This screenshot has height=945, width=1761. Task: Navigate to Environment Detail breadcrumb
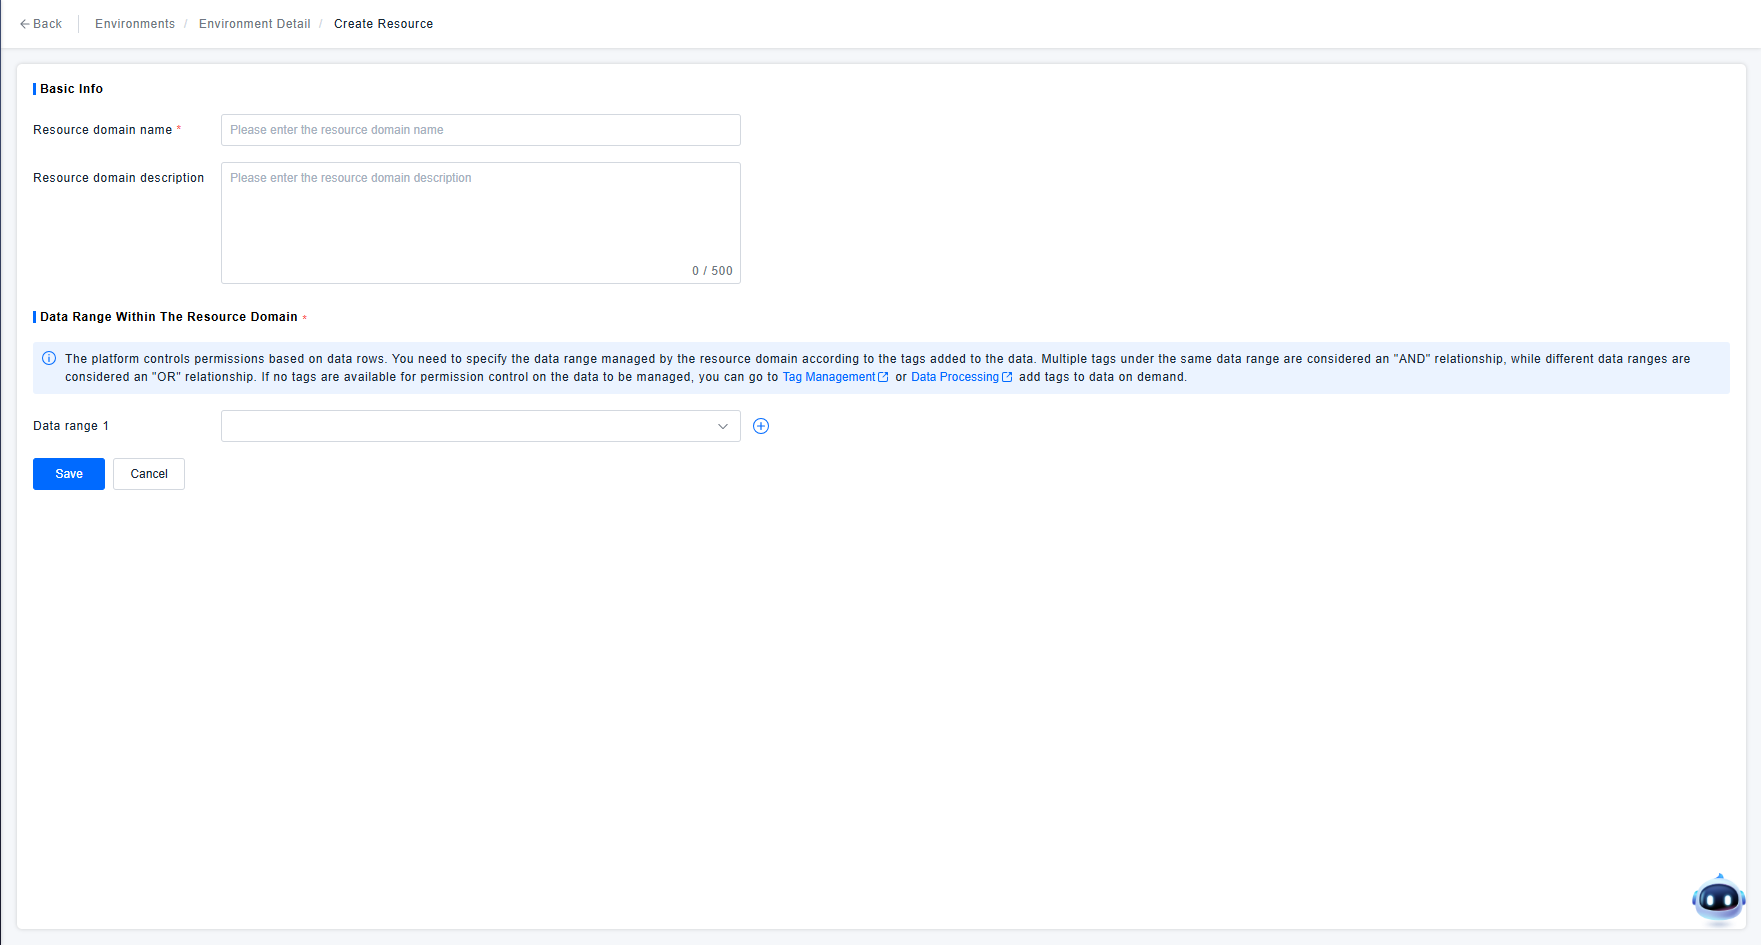[254, 24]
